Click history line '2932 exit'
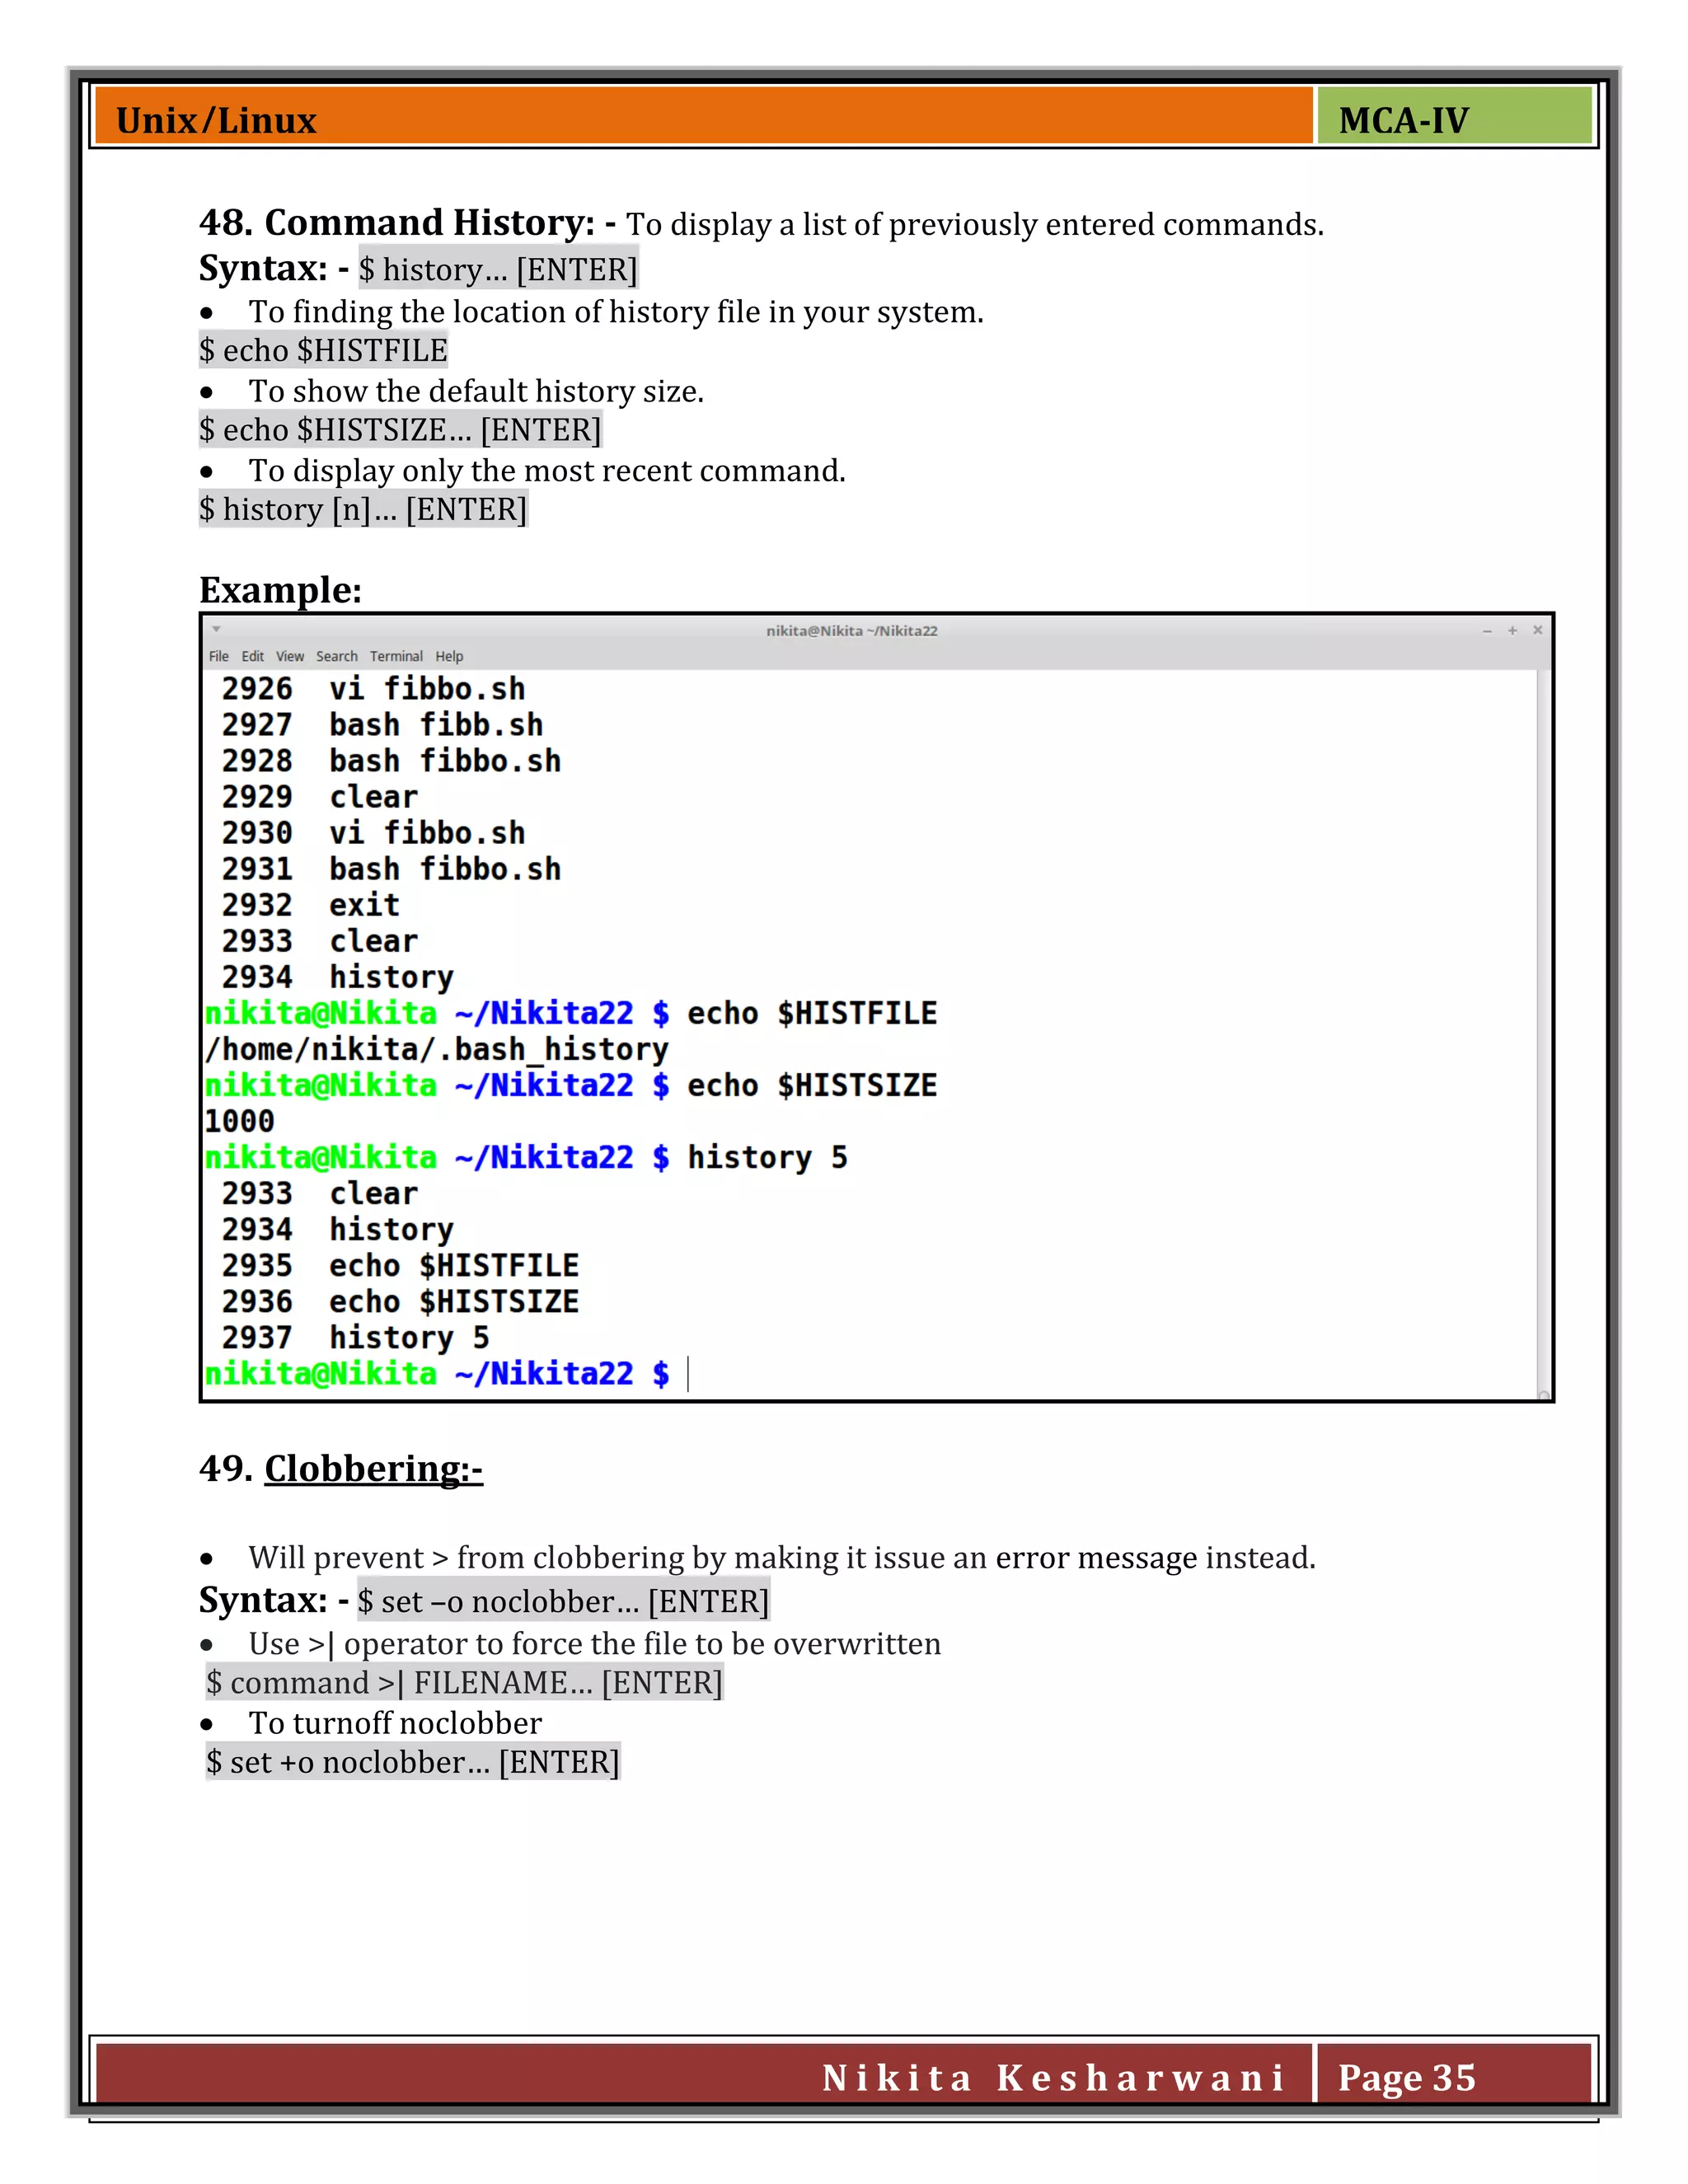 point(310,905)
